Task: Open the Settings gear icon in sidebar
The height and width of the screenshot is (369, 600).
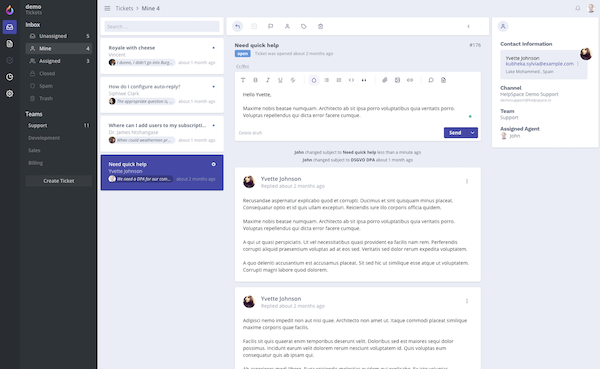Action: [x=10, y=93]
